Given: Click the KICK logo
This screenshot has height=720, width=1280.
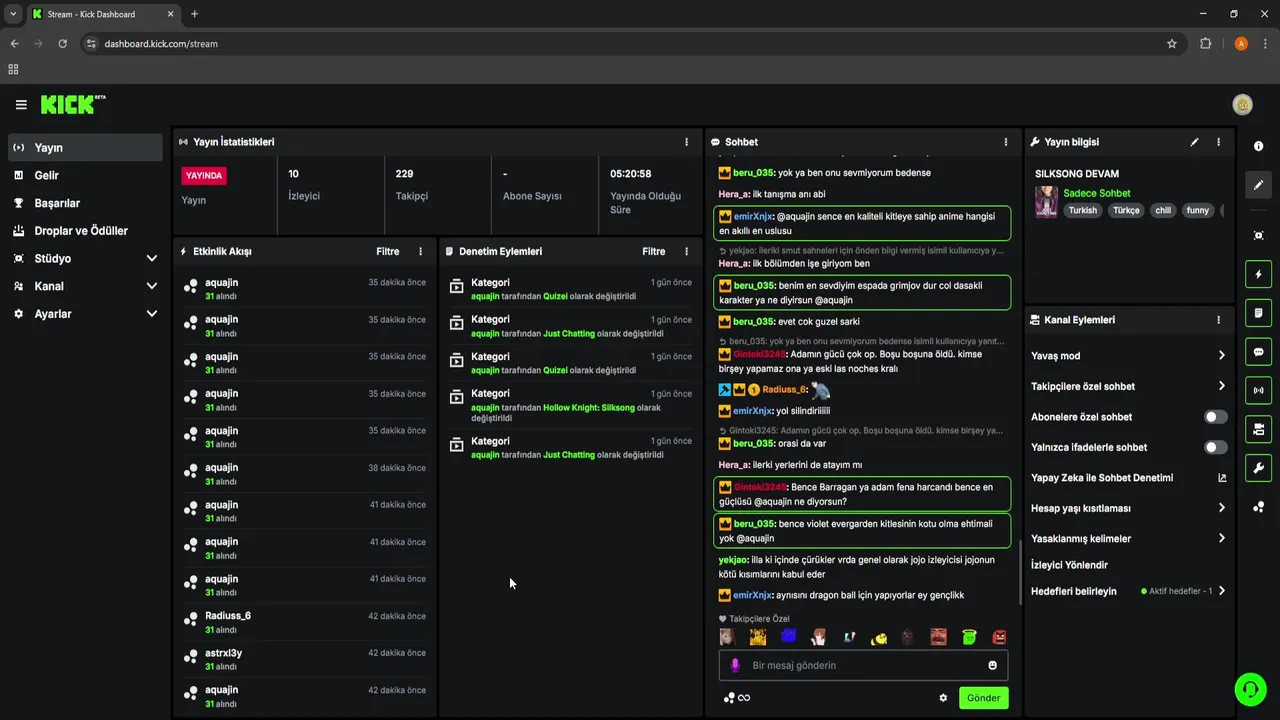Looking at the screenshot, I should tap(72, 104).
